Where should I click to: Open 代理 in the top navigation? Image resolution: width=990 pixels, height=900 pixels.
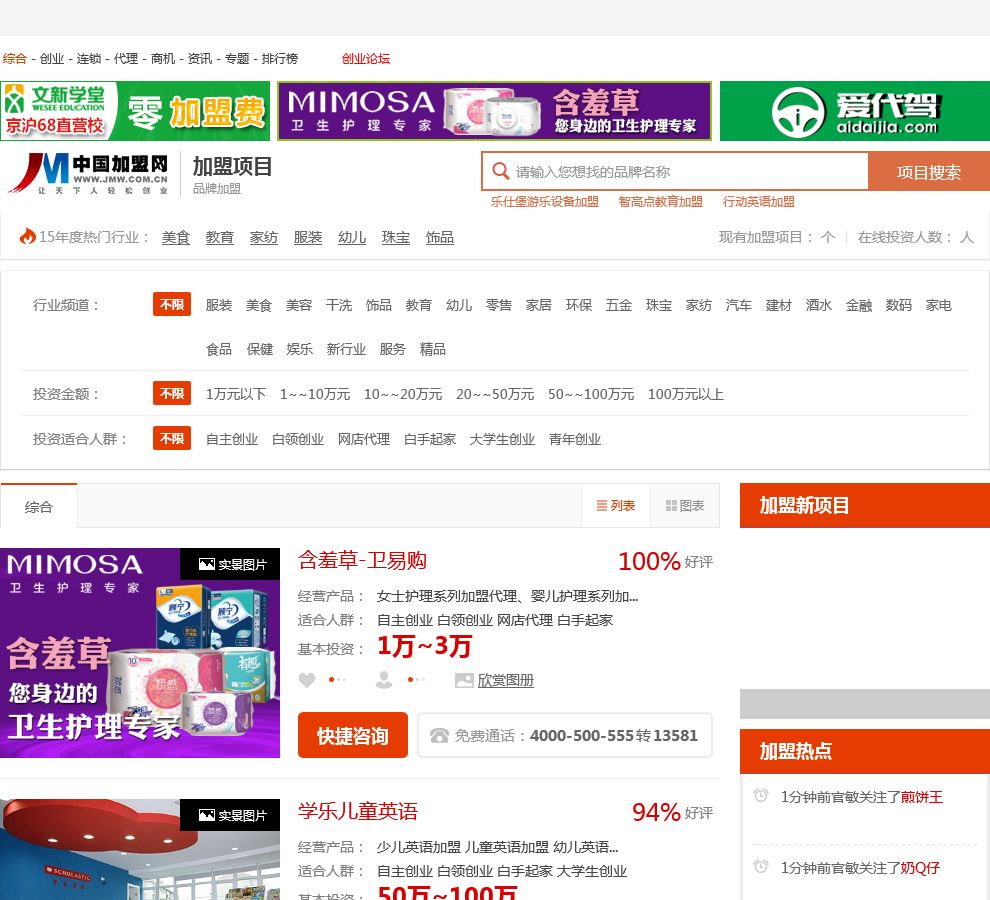tap(126, 59)
